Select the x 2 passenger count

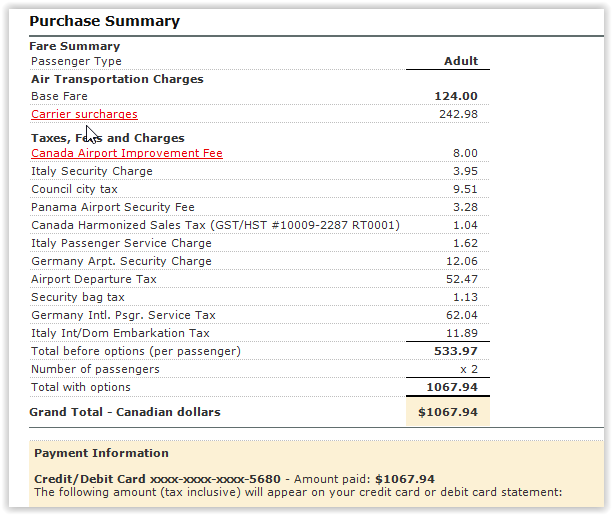tap(469, 369)
